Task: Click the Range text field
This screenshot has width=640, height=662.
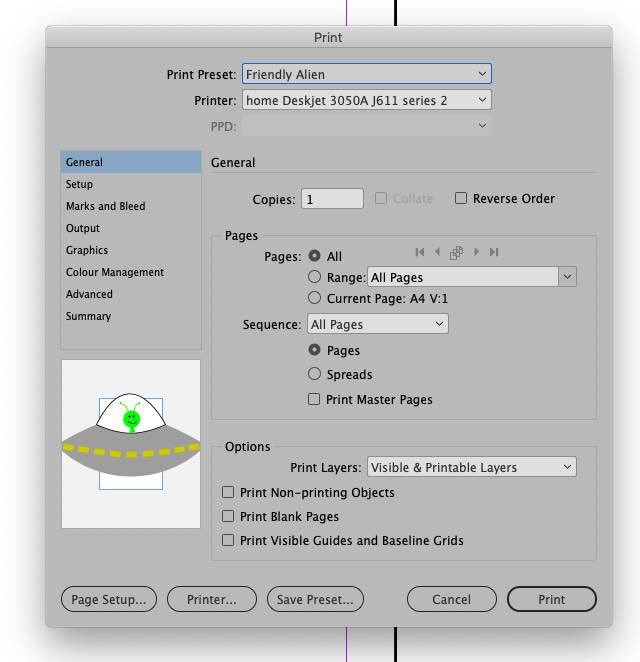Action: (x=463, y=277)
